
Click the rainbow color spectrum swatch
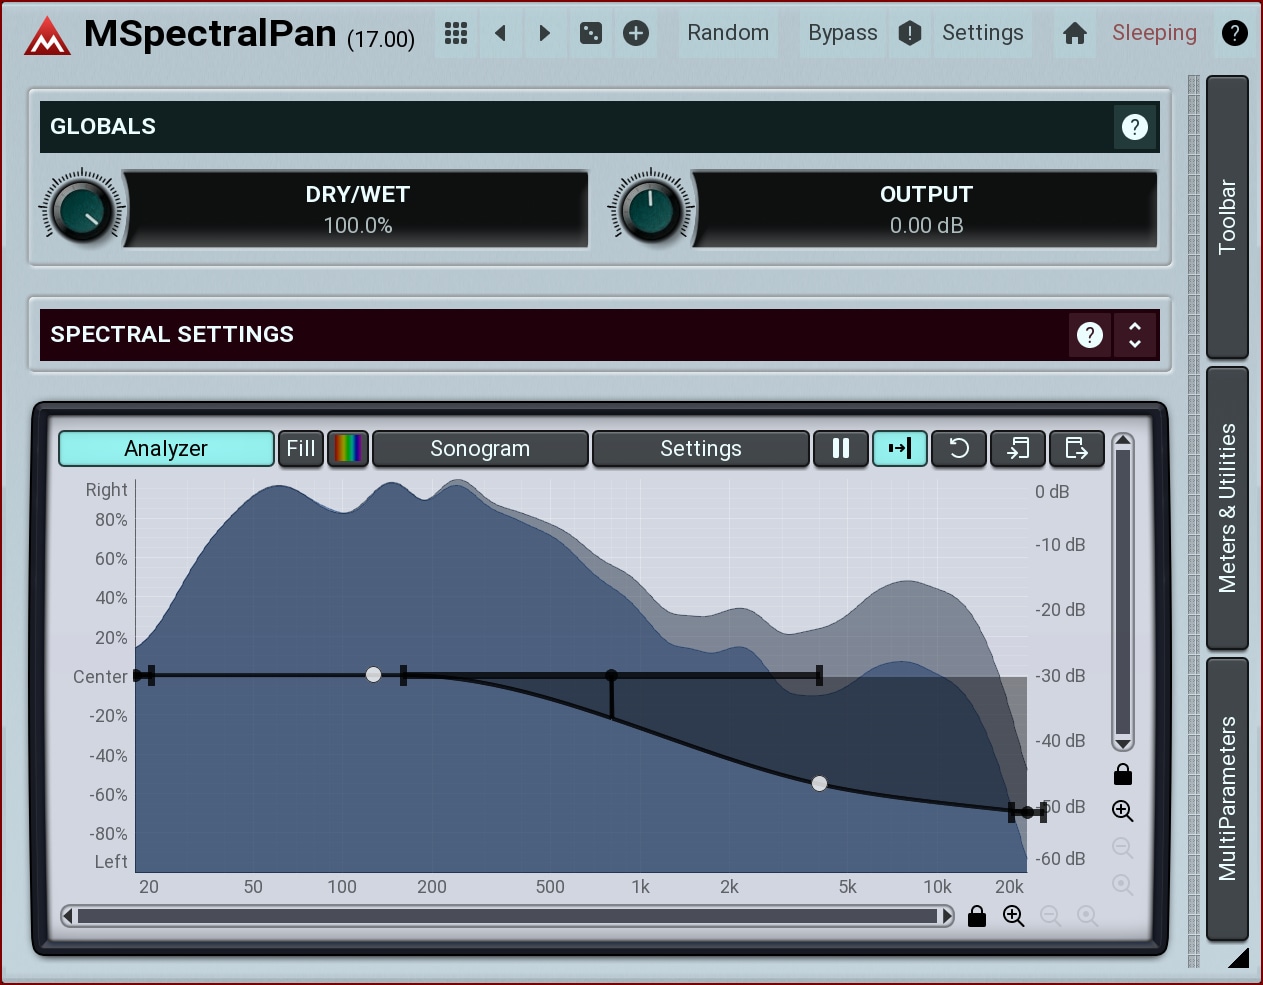point(348,449)
